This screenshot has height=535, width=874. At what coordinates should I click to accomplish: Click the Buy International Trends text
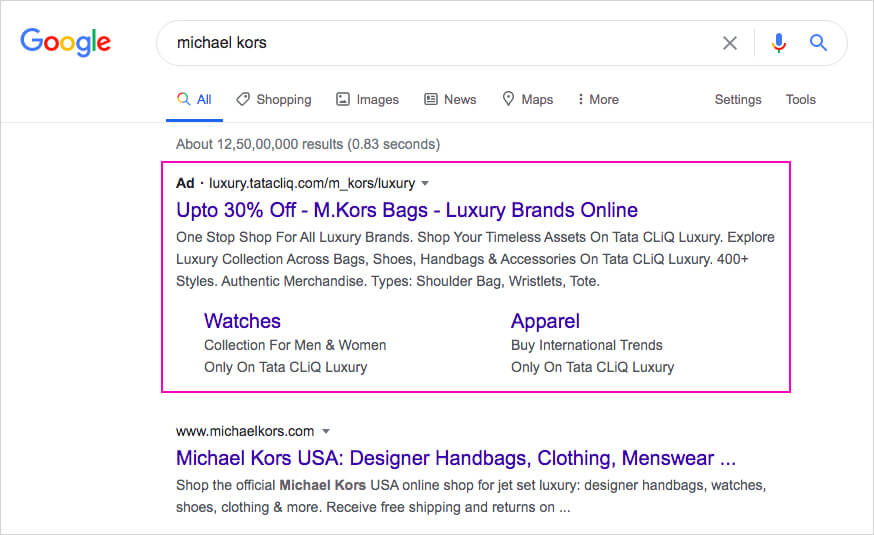point(587,346)
